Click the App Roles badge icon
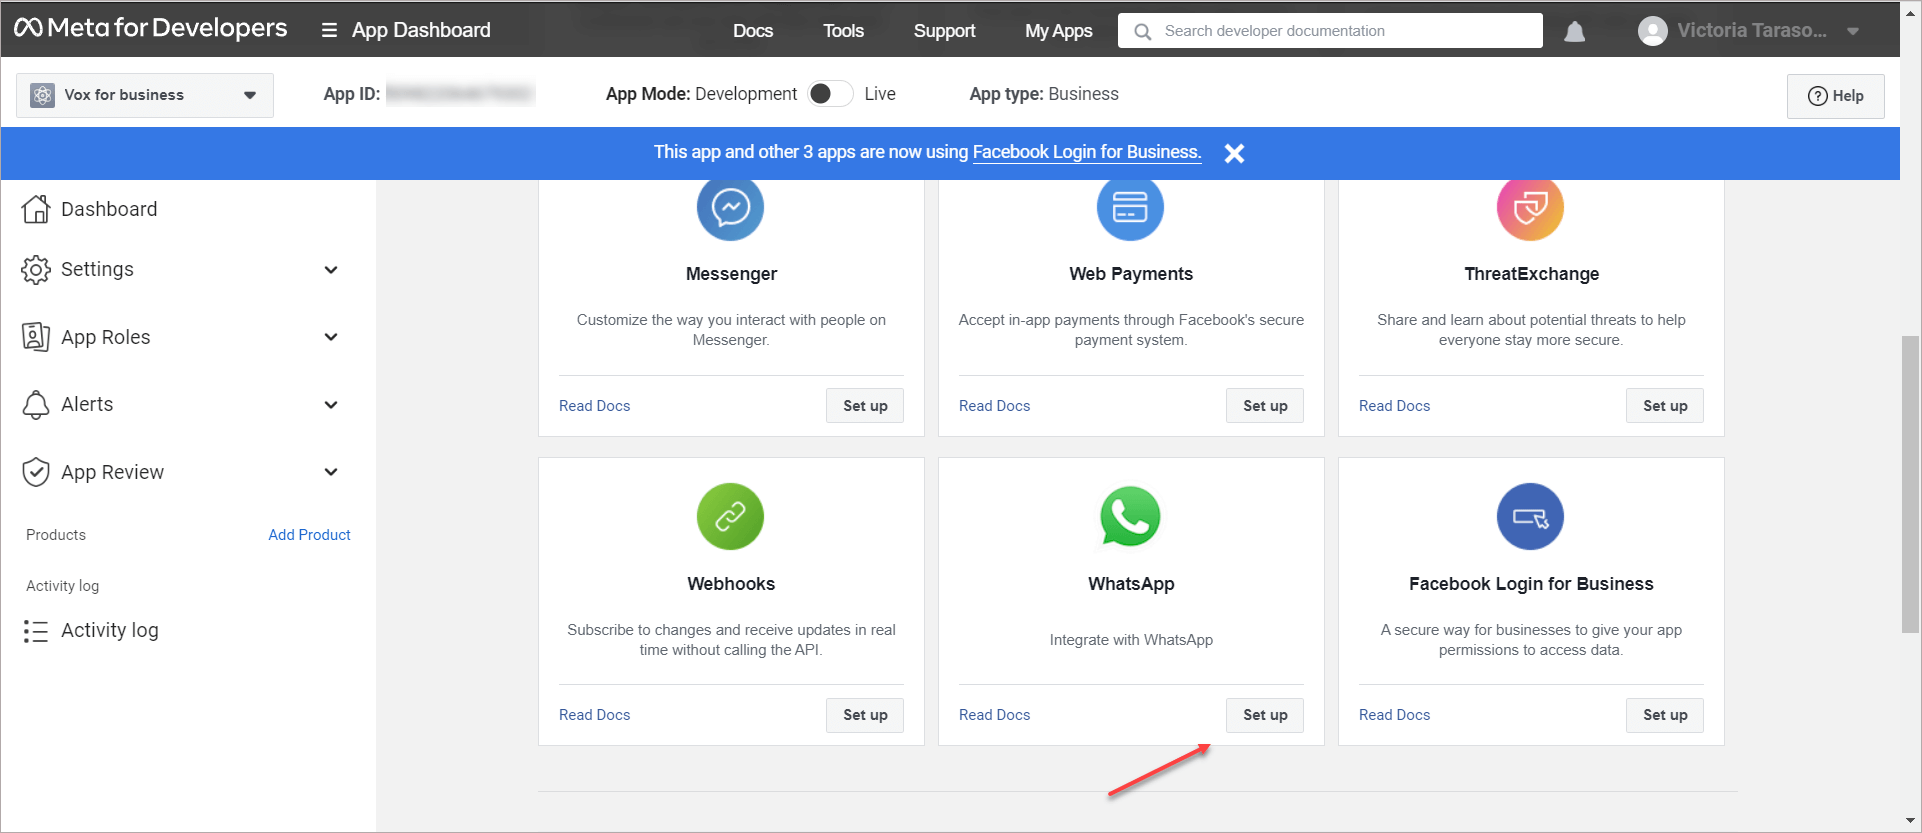1922x833 pixels. [x=36, y=337]
